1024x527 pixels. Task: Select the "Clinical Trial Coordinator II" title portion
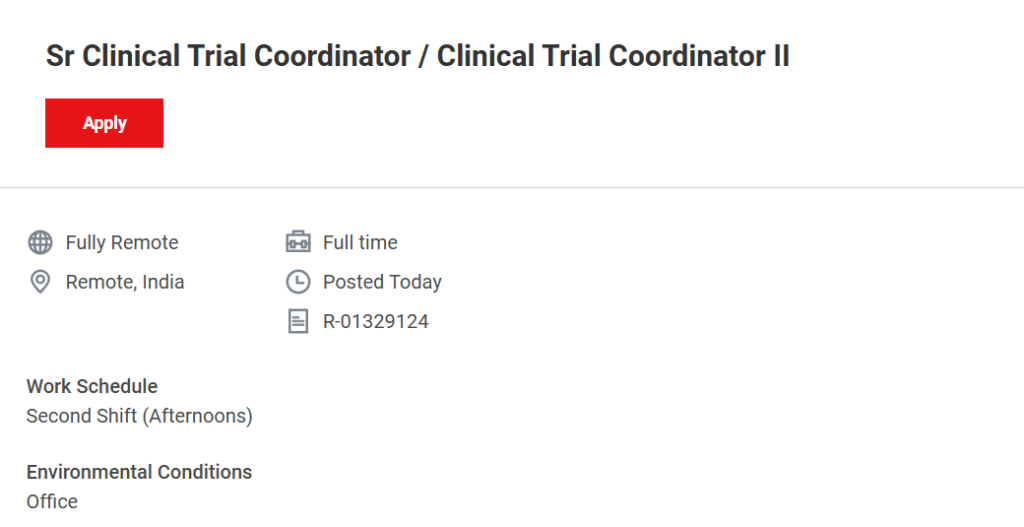(613, 57)
